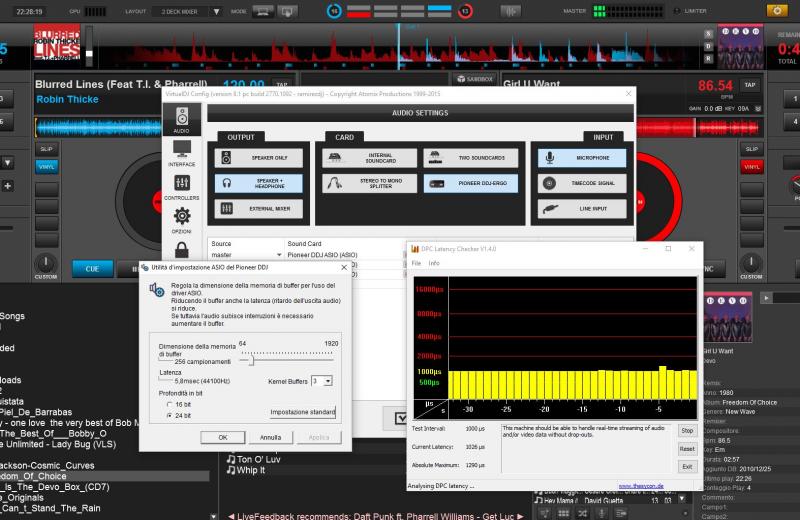Open the Interface settings section

coord(181,153)
